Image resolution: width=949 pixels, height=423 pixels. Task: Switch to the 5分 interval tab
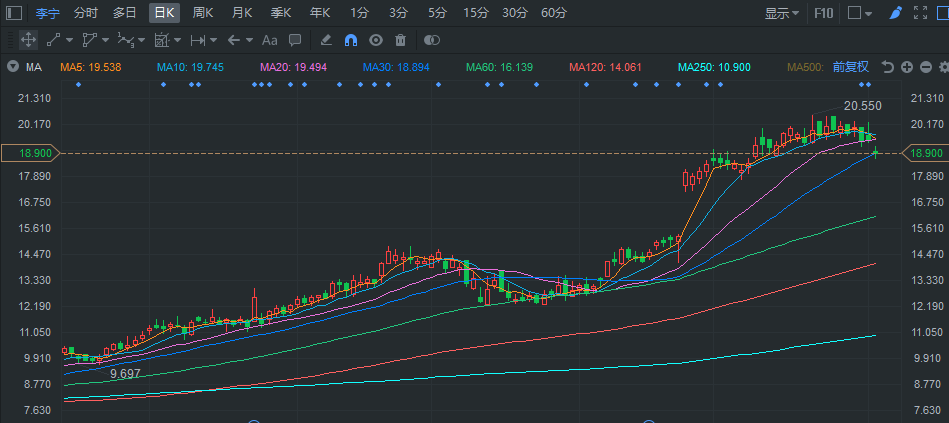pos(437,13)
